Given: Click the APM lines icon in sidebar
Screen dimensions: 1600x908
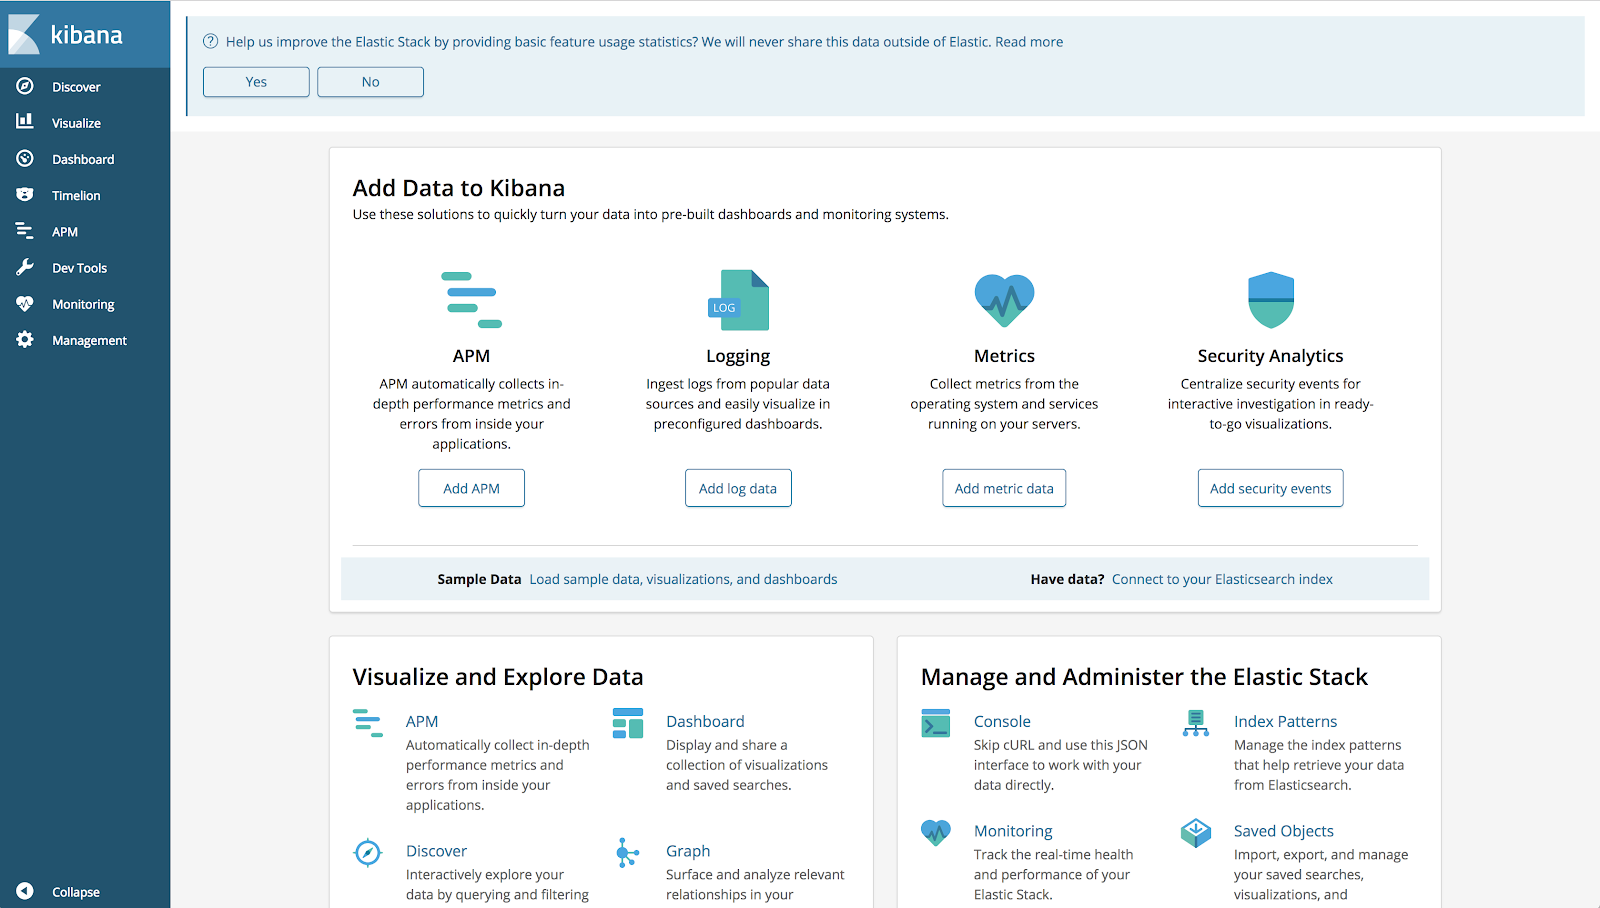Looking at the screenshot, I should click(25, 231).
